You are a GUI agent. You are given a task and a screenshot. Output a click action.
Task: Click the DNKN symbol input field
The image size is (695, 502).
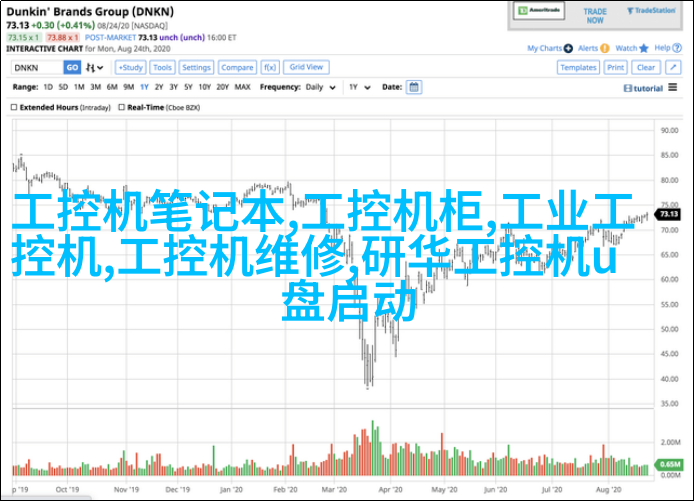coord(37,67)
